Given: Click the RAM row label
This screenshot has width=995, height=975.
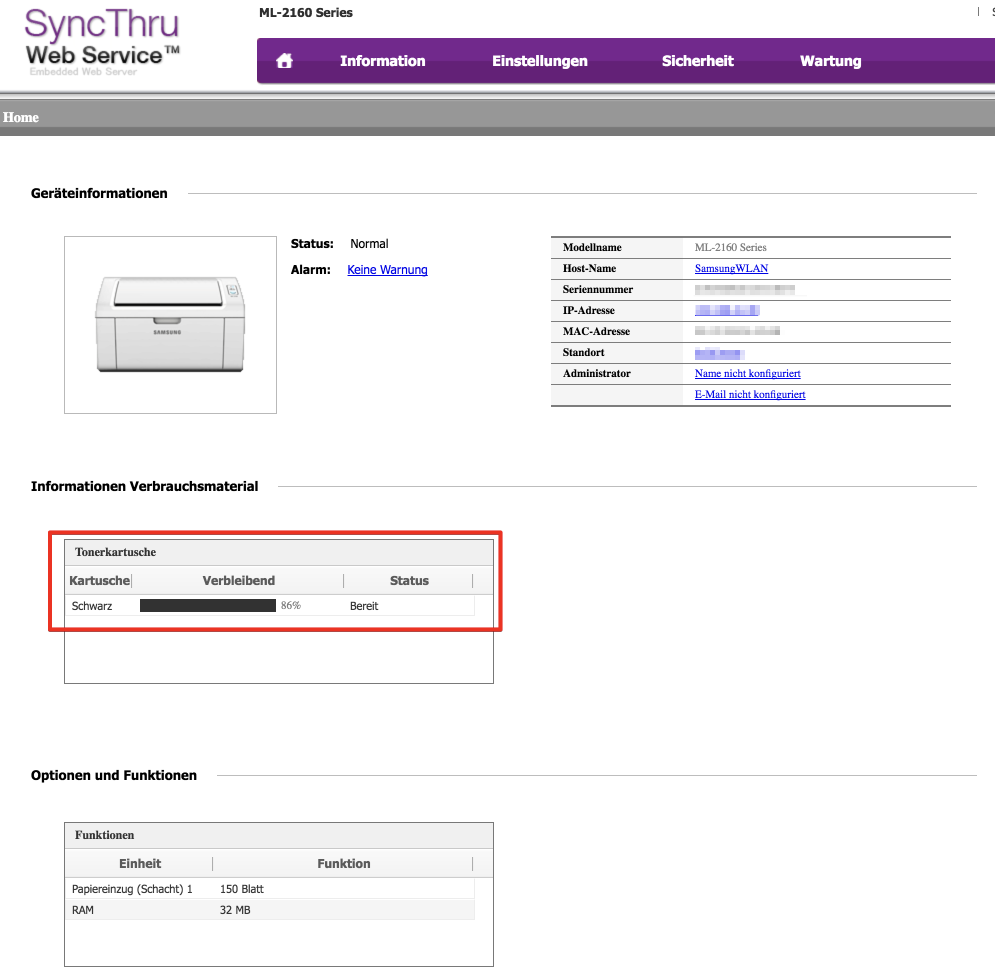Looking at the screenshot, I should click(x=82, y=910).
